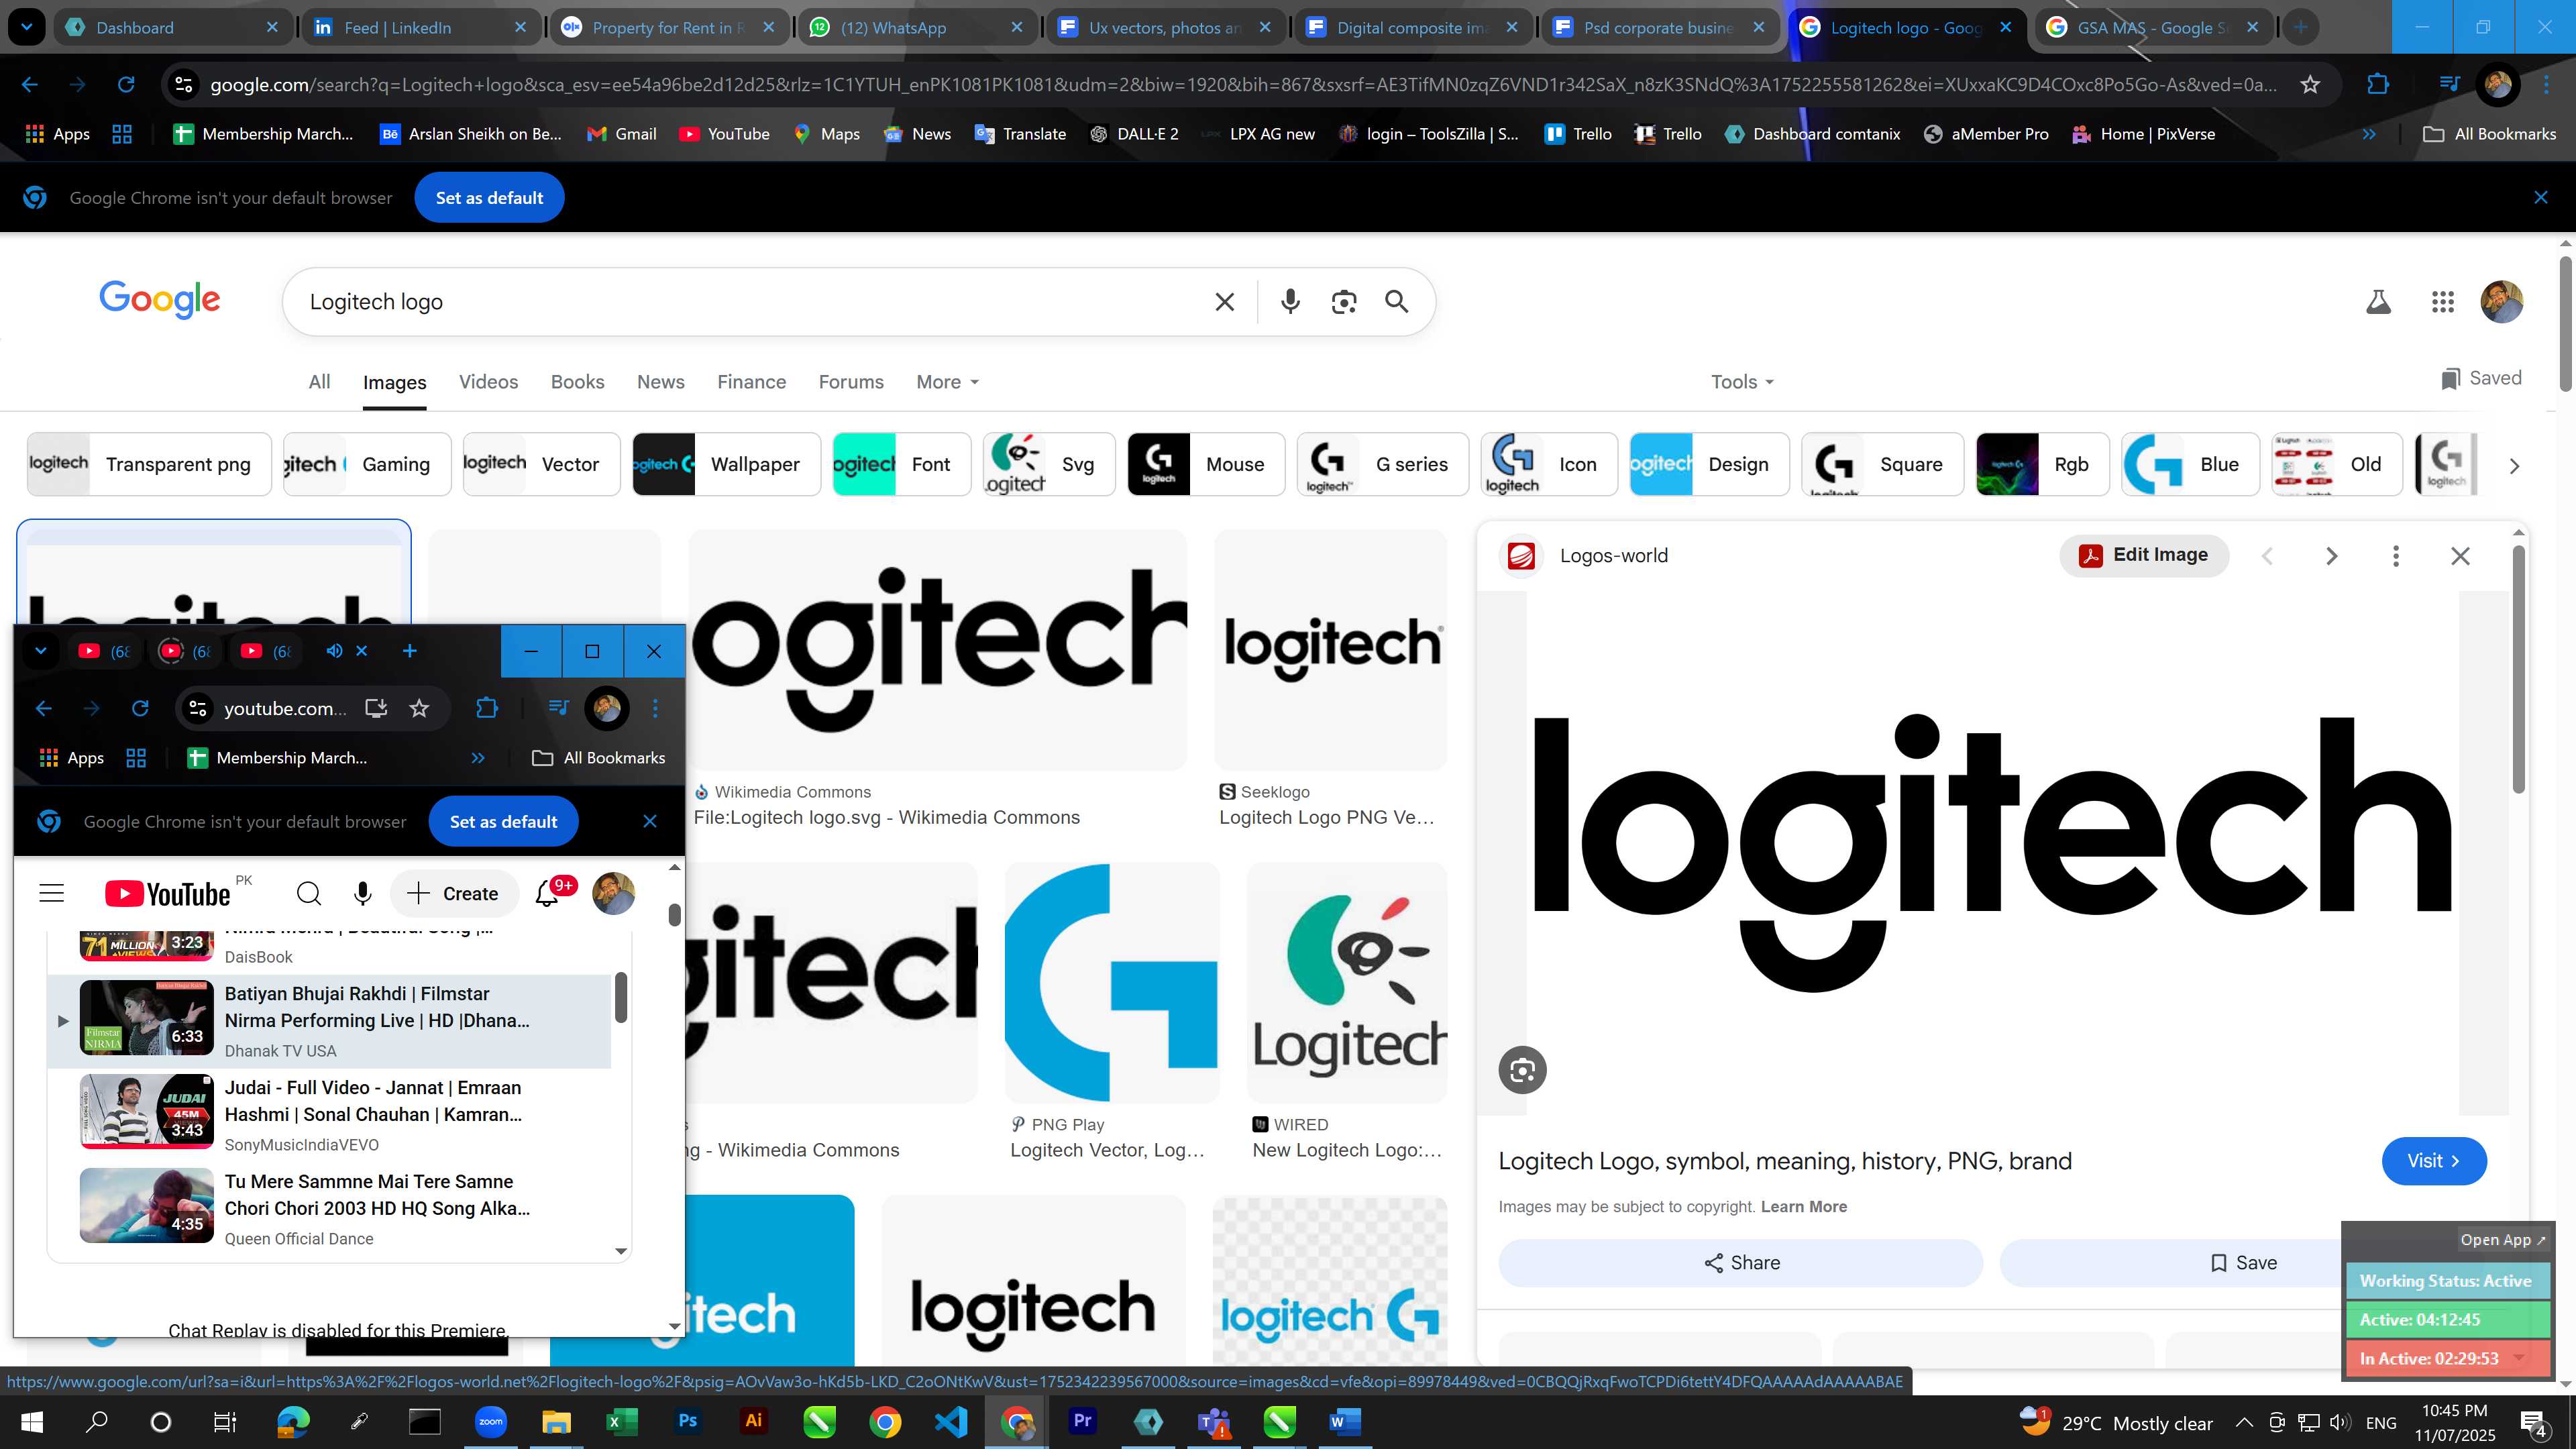Open Photoshop from the taskbar
The height and width of the screenshot is (1449, 2576).
click(687, 1421)
